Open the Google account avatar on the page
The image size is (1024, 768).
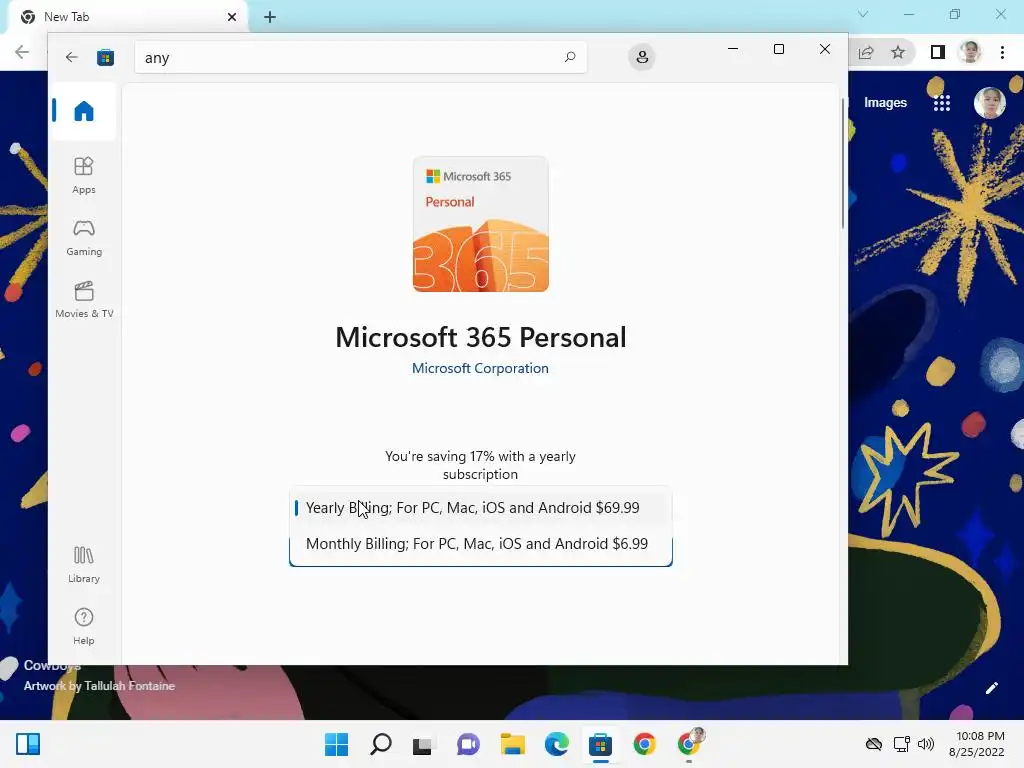tap(989, 103)
